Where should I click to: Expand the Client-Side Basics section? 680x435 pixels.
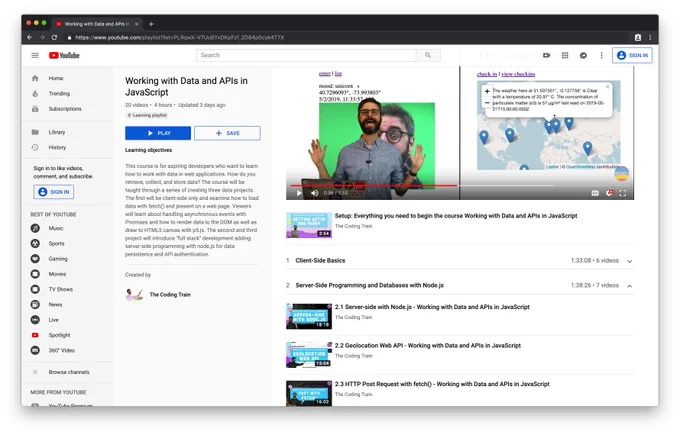629,261
